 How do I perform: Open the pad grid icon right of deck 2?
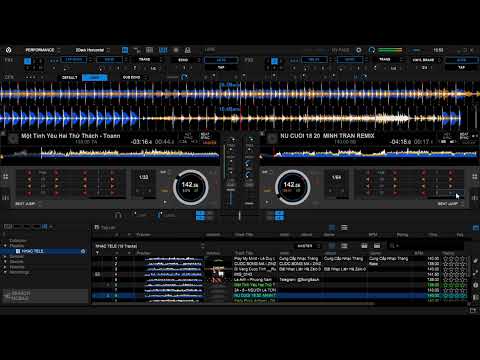coord(475,177)
